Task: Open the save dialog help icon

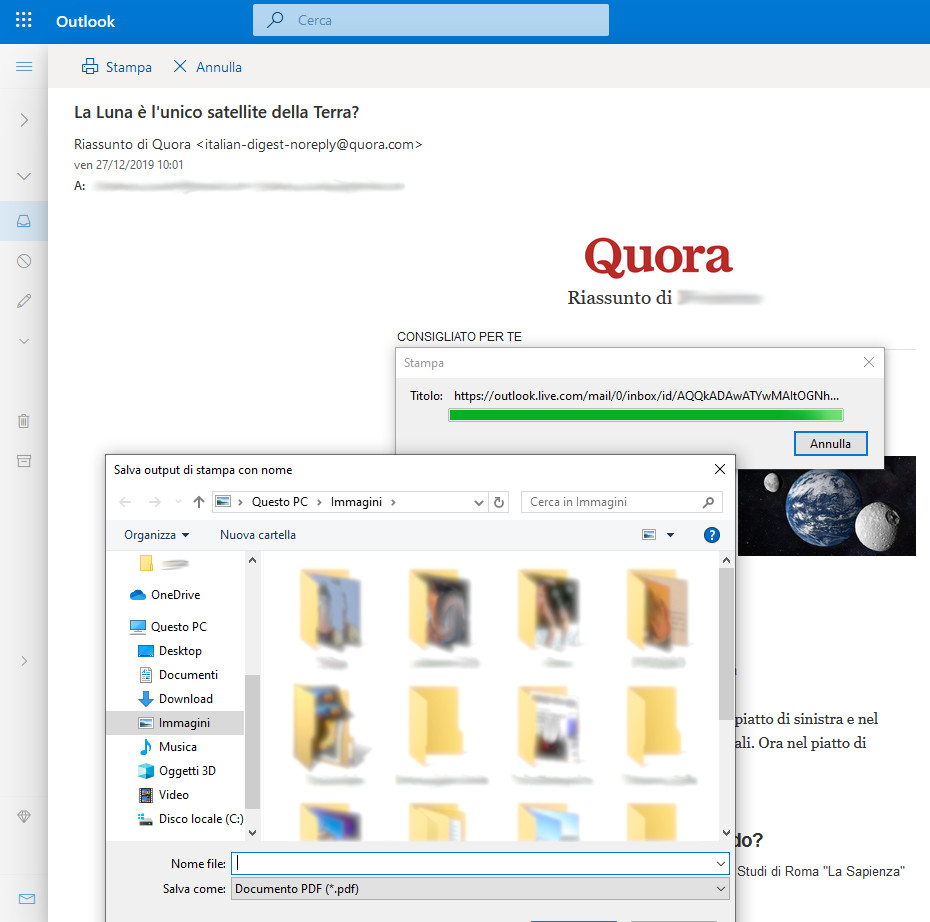Action: (x=712, y=535)
